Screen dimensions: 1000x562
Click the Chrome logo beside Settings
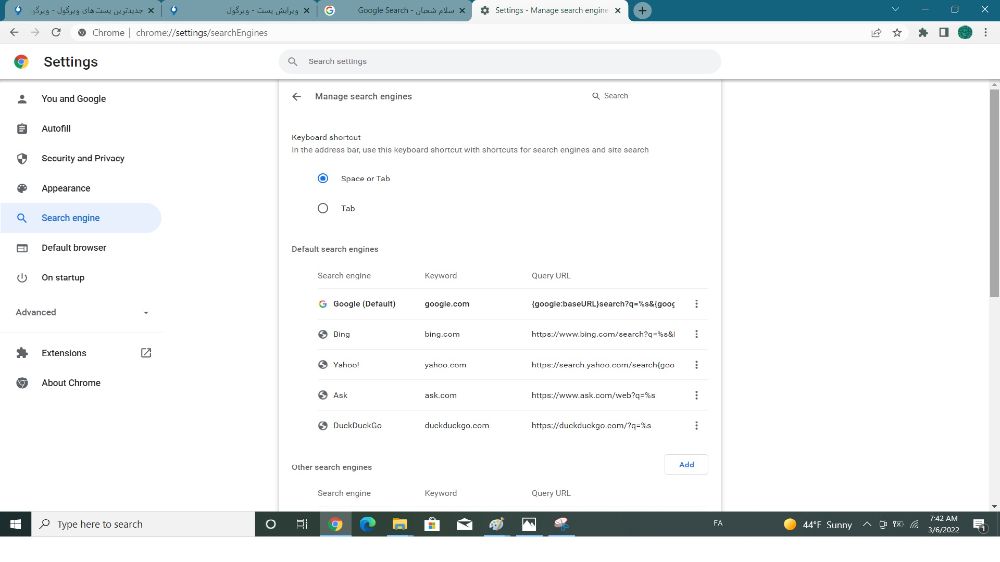tap(21, 62)
